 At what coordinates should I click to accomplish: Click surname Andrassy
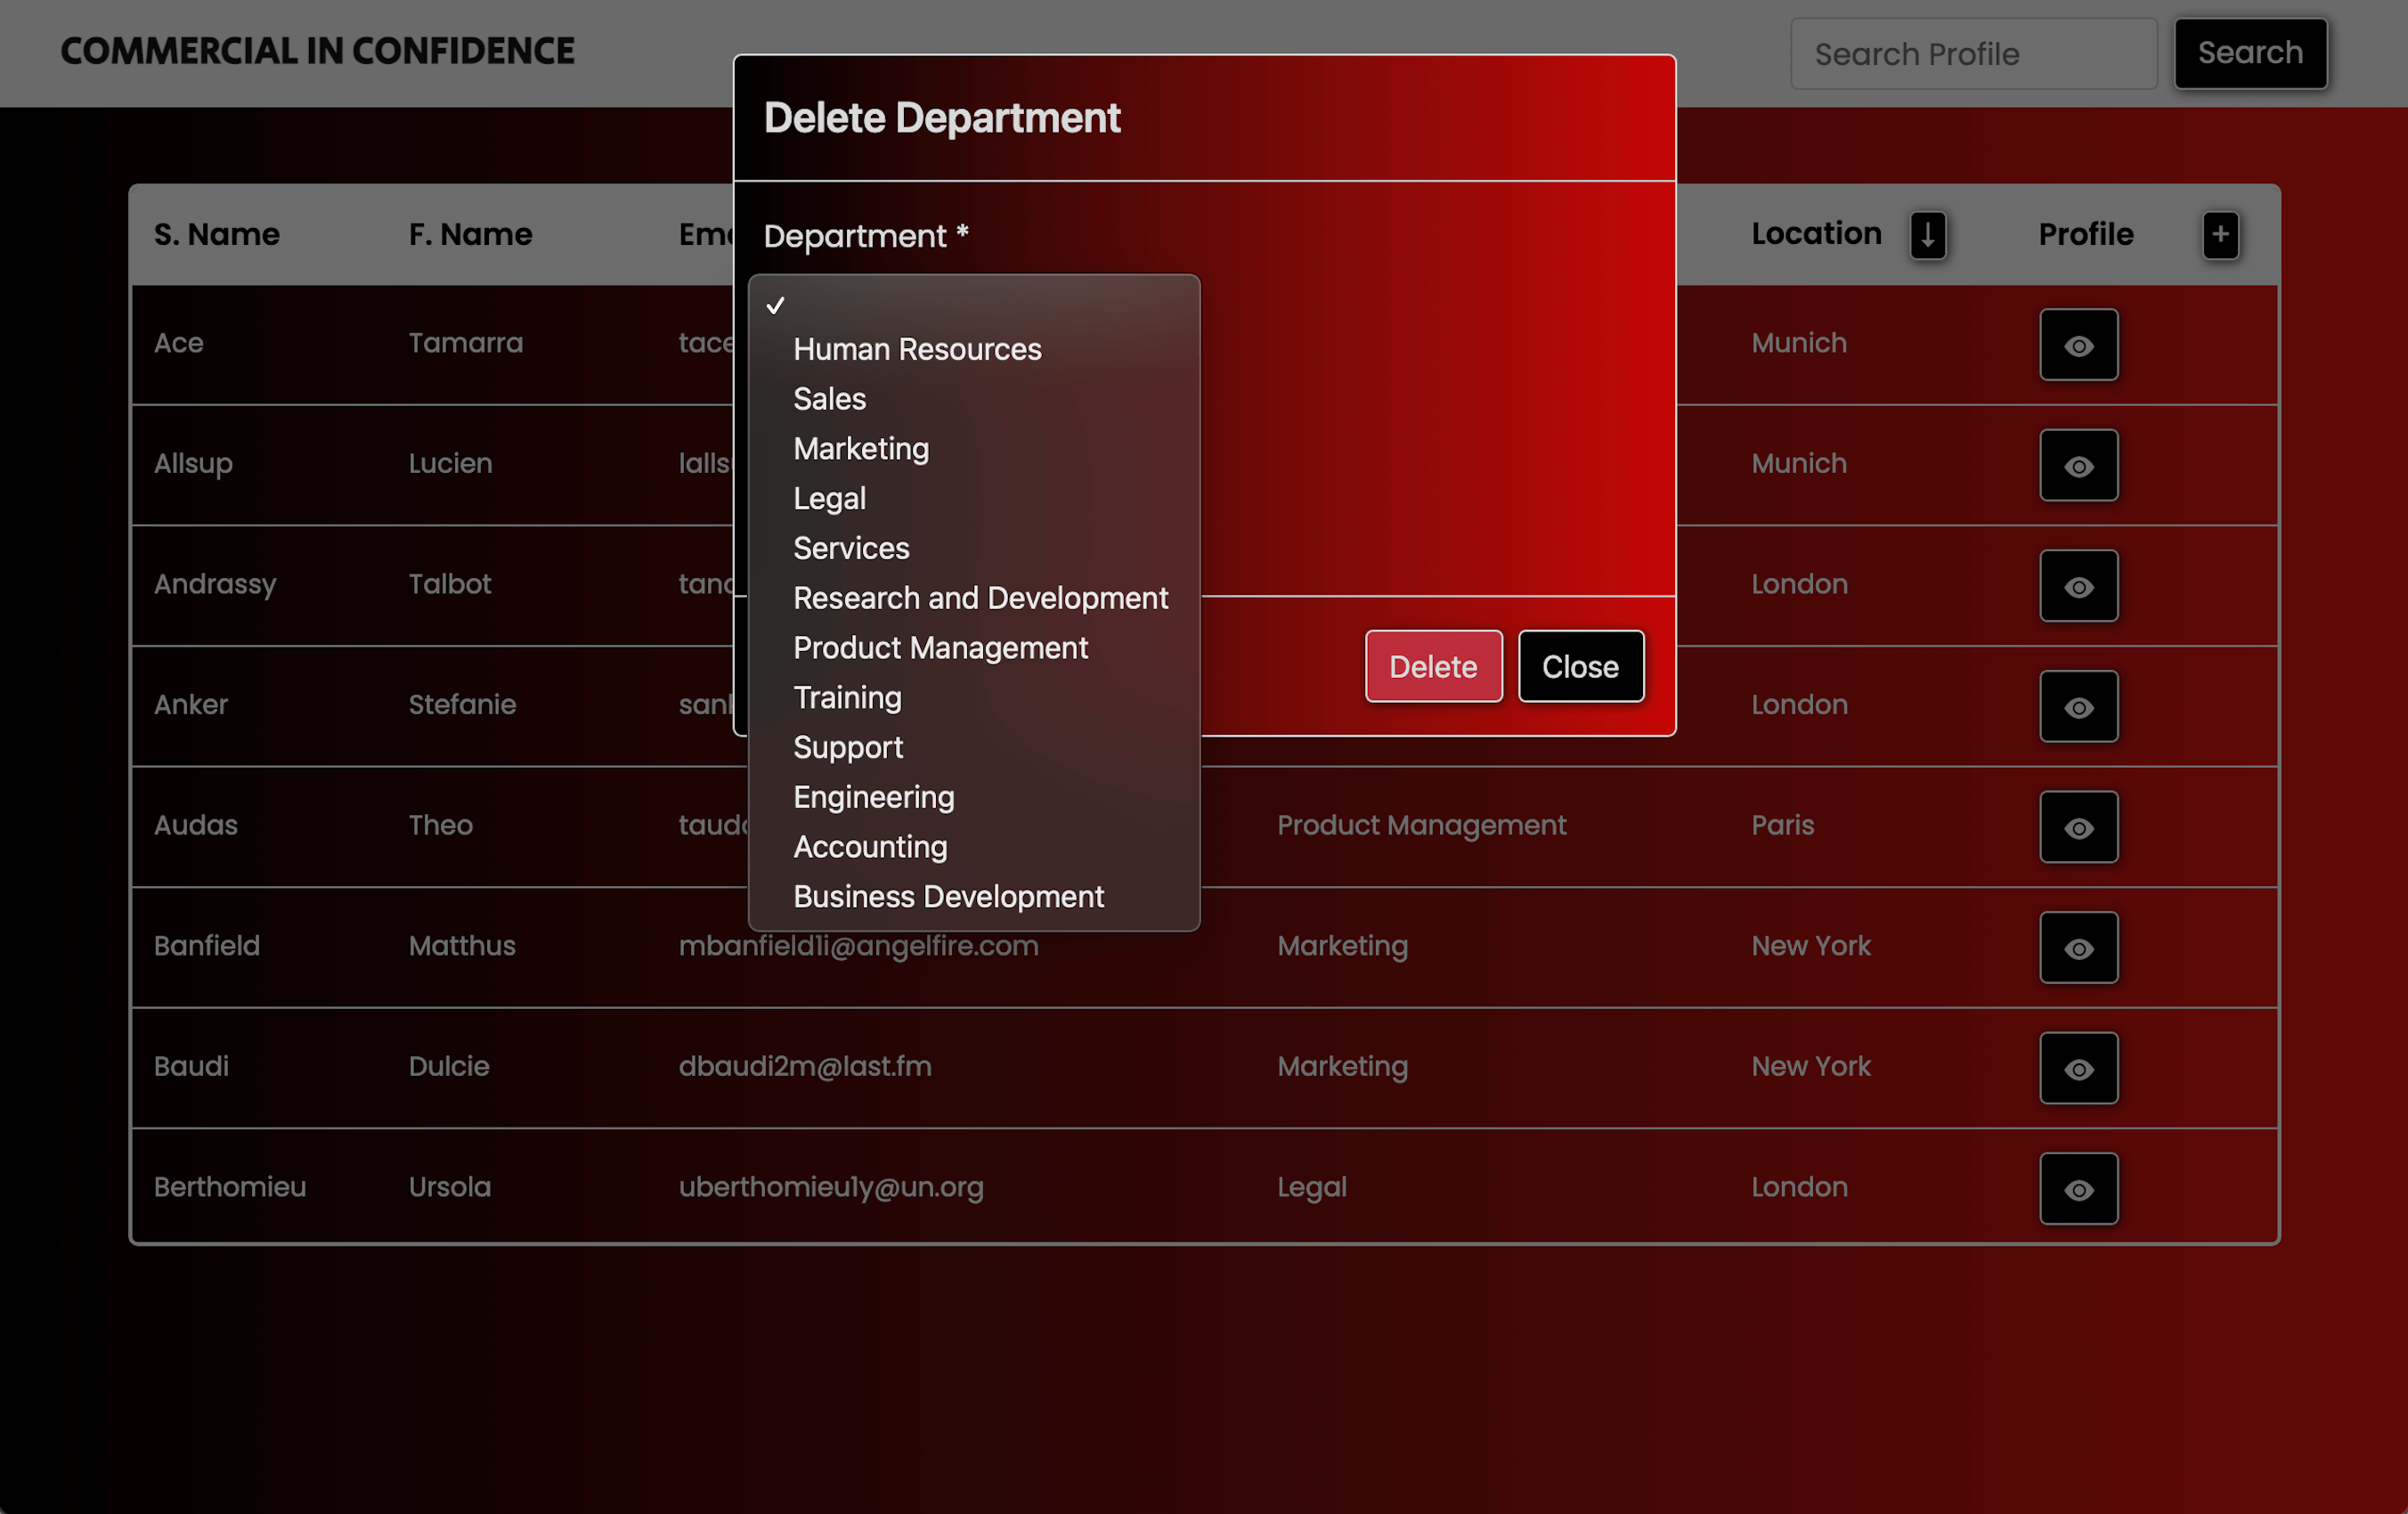(215, 585)
